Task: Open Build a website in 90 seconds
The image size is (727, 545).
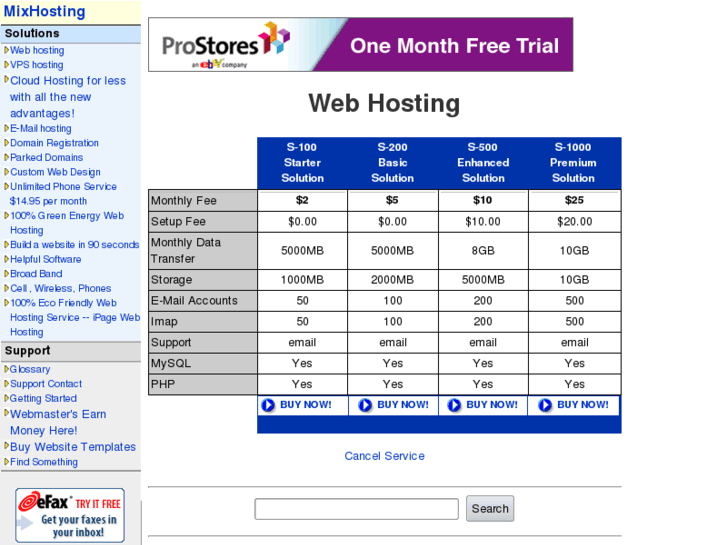Action: click(75, 244)
